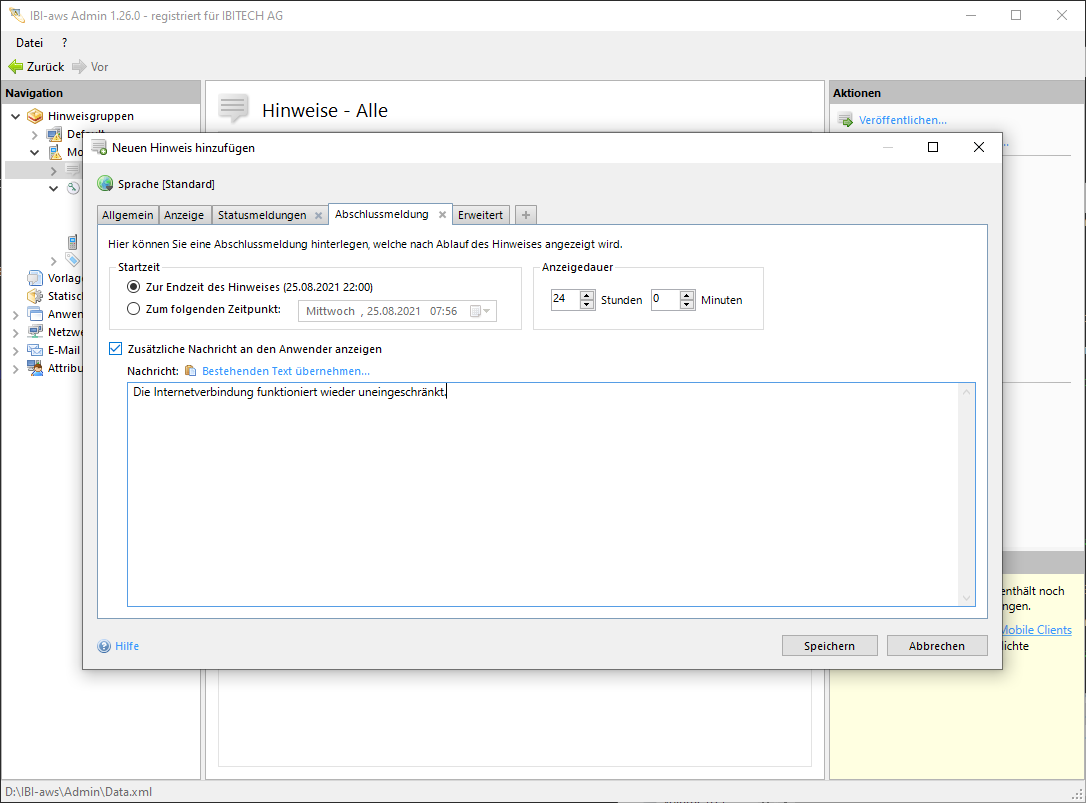
Task: Select 'Zur Endzeit des Hinweises' radio button
Action: click(134, 287)
